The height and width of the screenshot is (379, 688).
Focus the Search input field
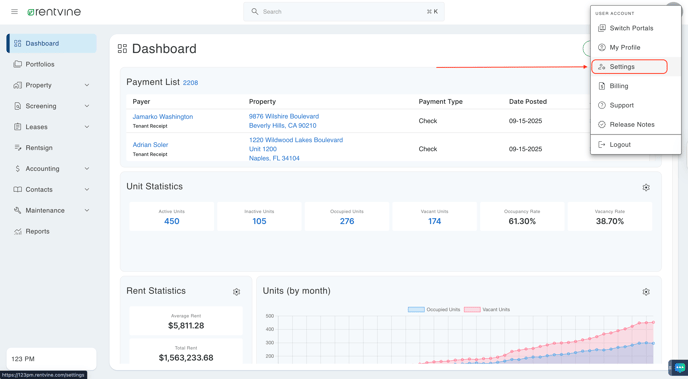tap(344, 12)
